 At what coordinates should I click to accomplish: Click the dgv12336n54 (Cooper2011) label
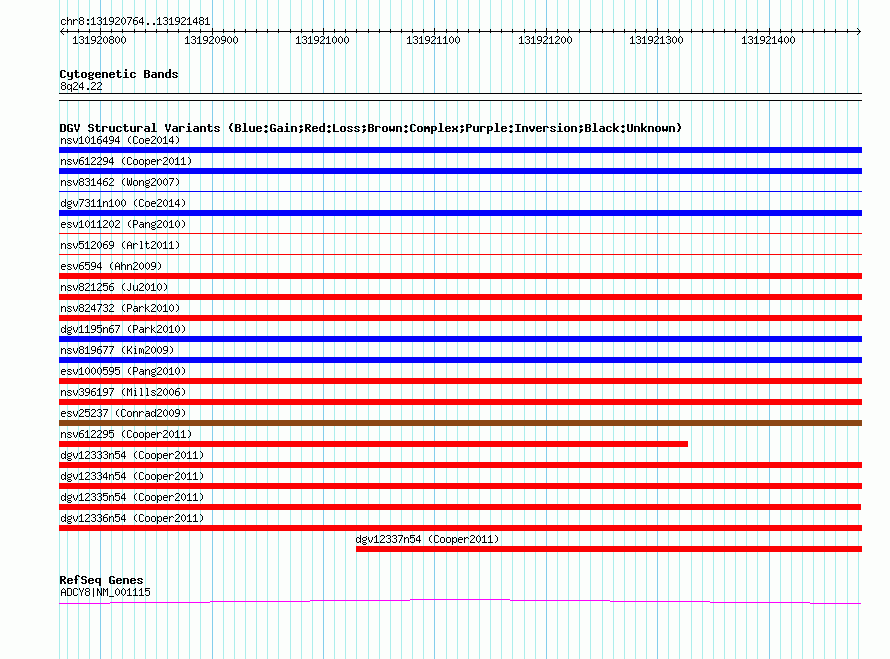[132, 518]
